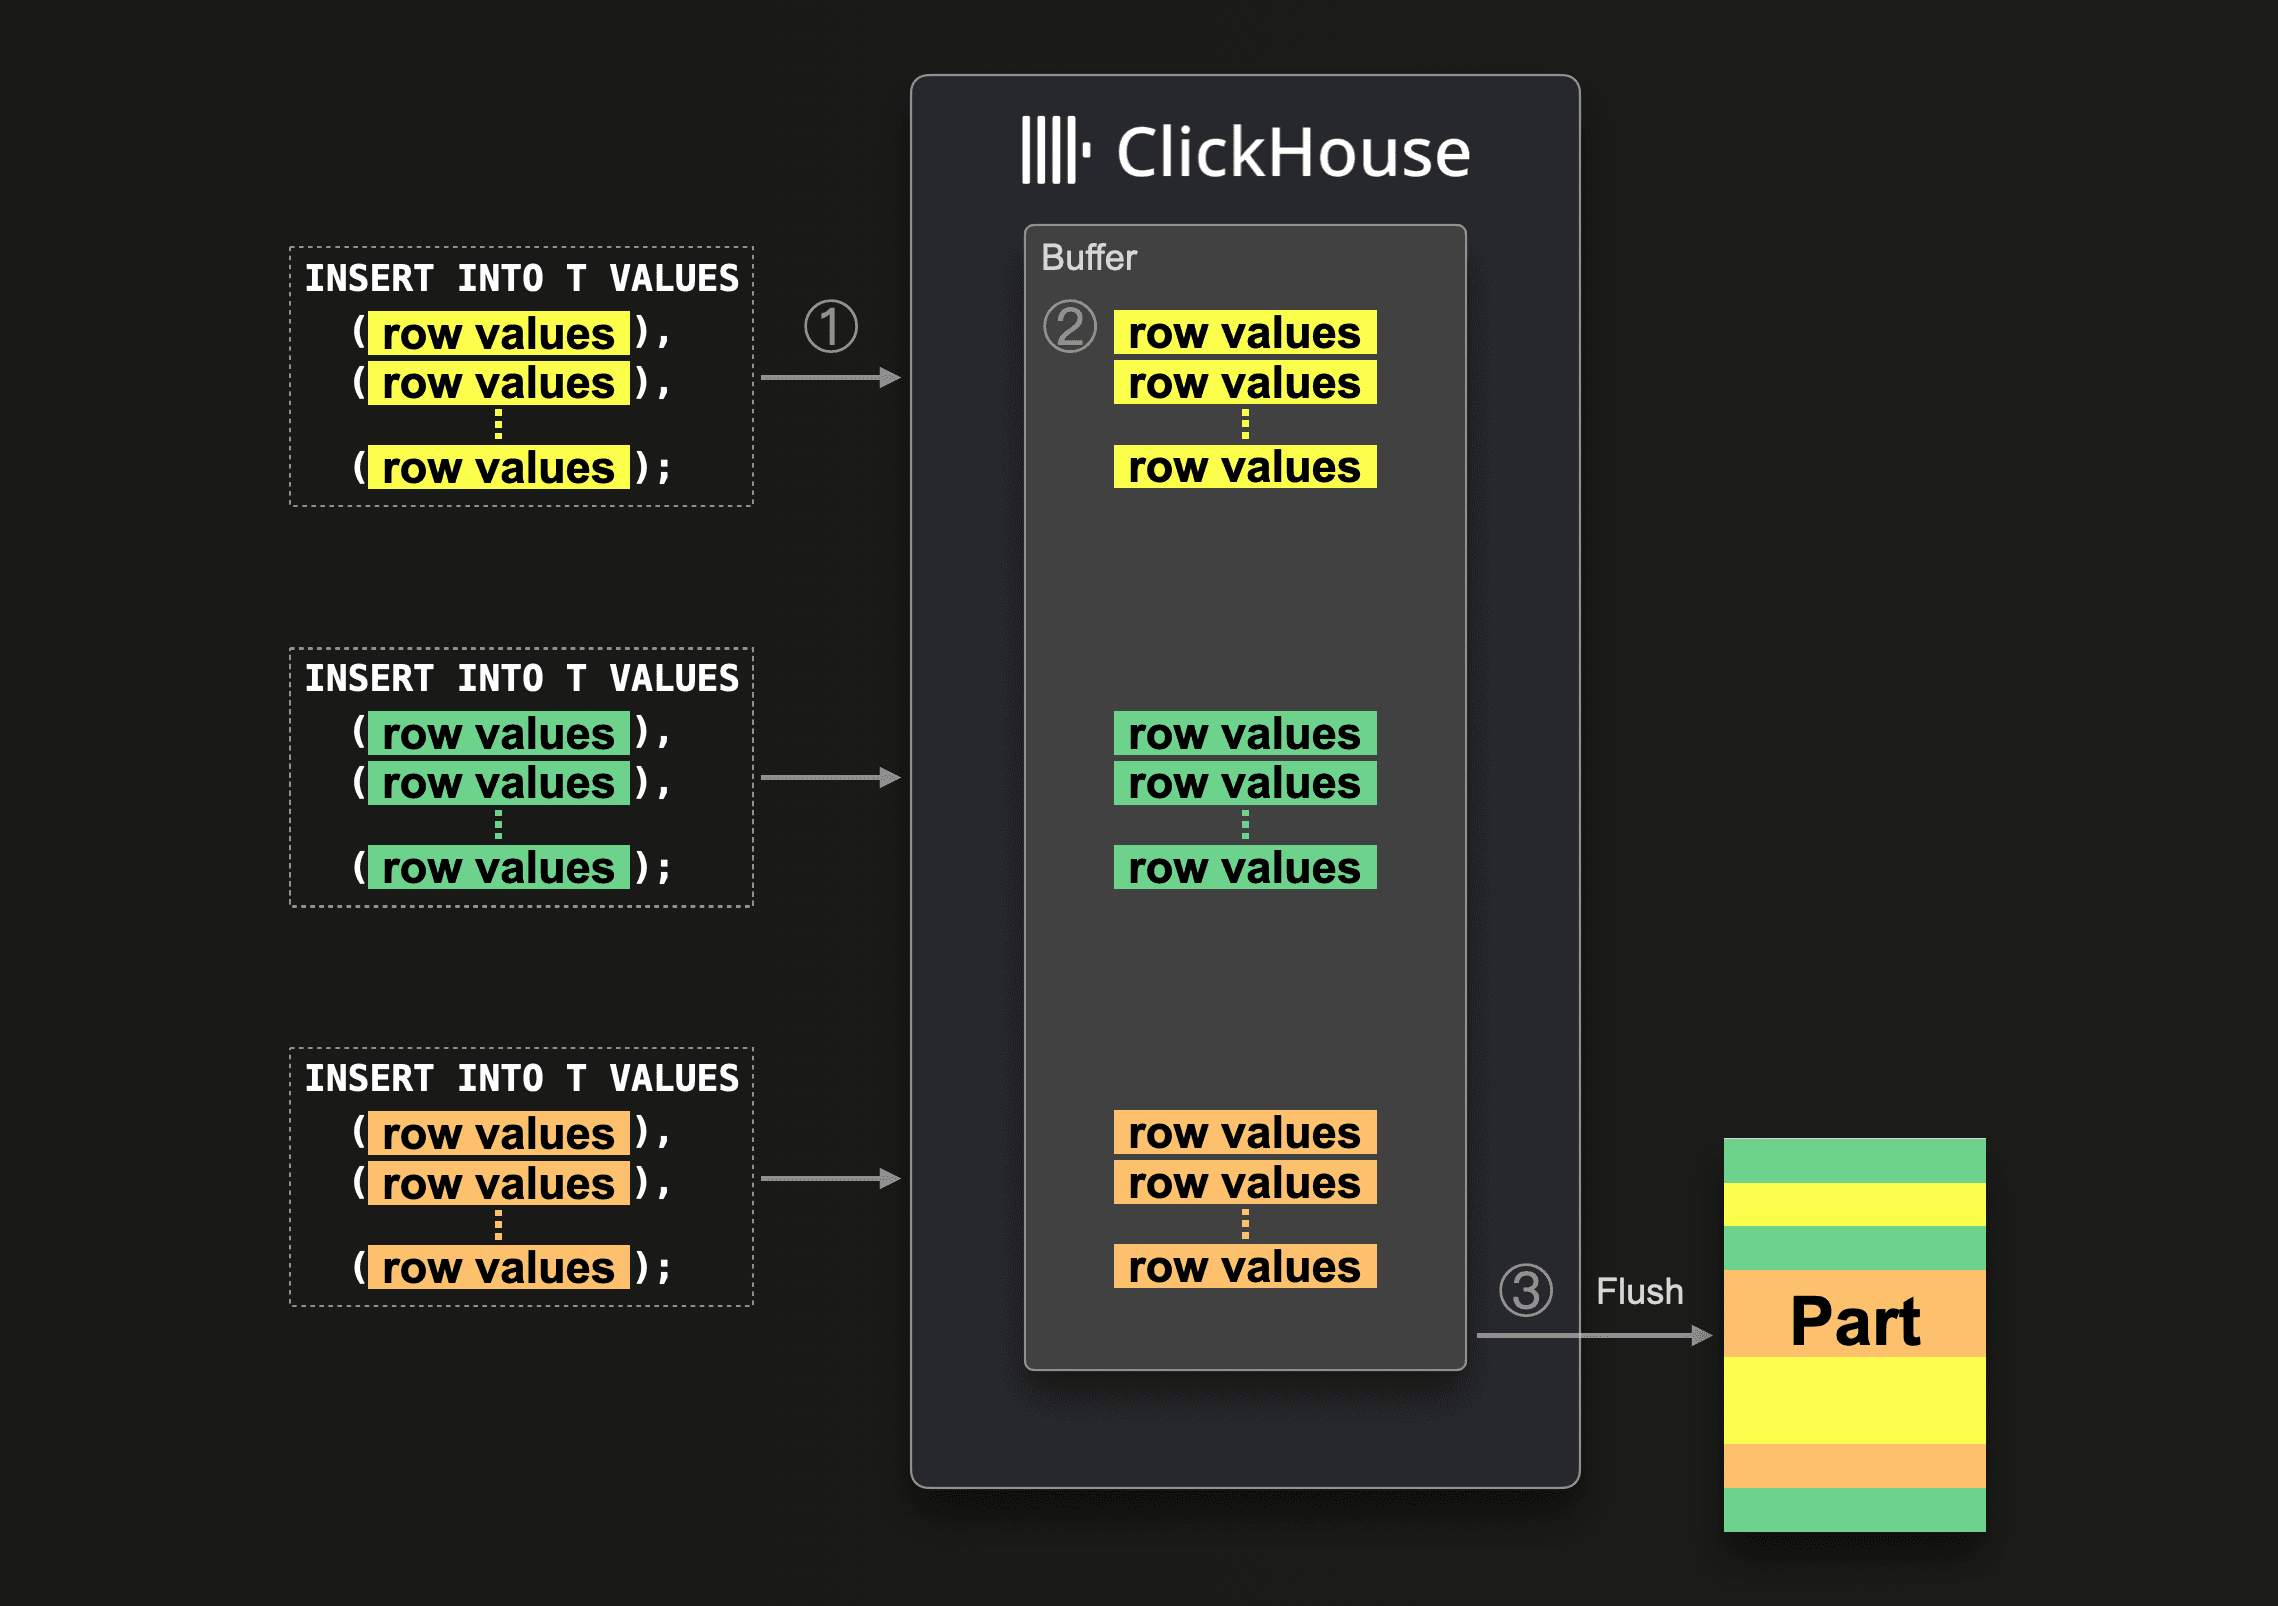Screen dimensions: 2278x1606
Task: Click second yellow row values in INSERT statement
Action: (499, 383)
